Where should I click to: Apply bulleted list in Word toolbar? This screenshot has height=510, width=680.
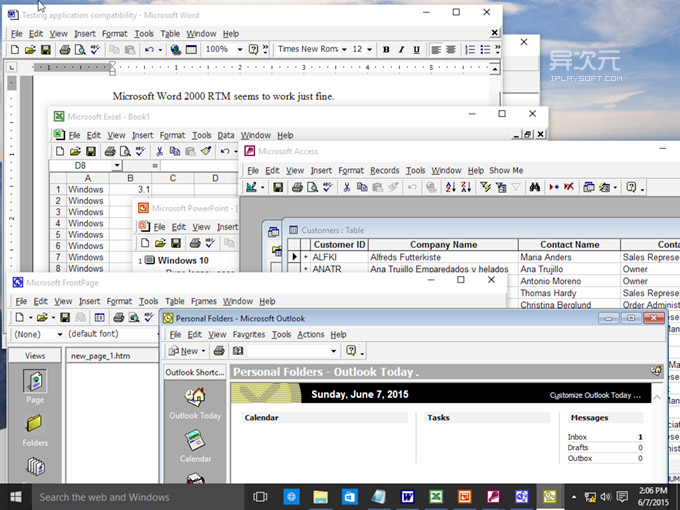(485, 49)
